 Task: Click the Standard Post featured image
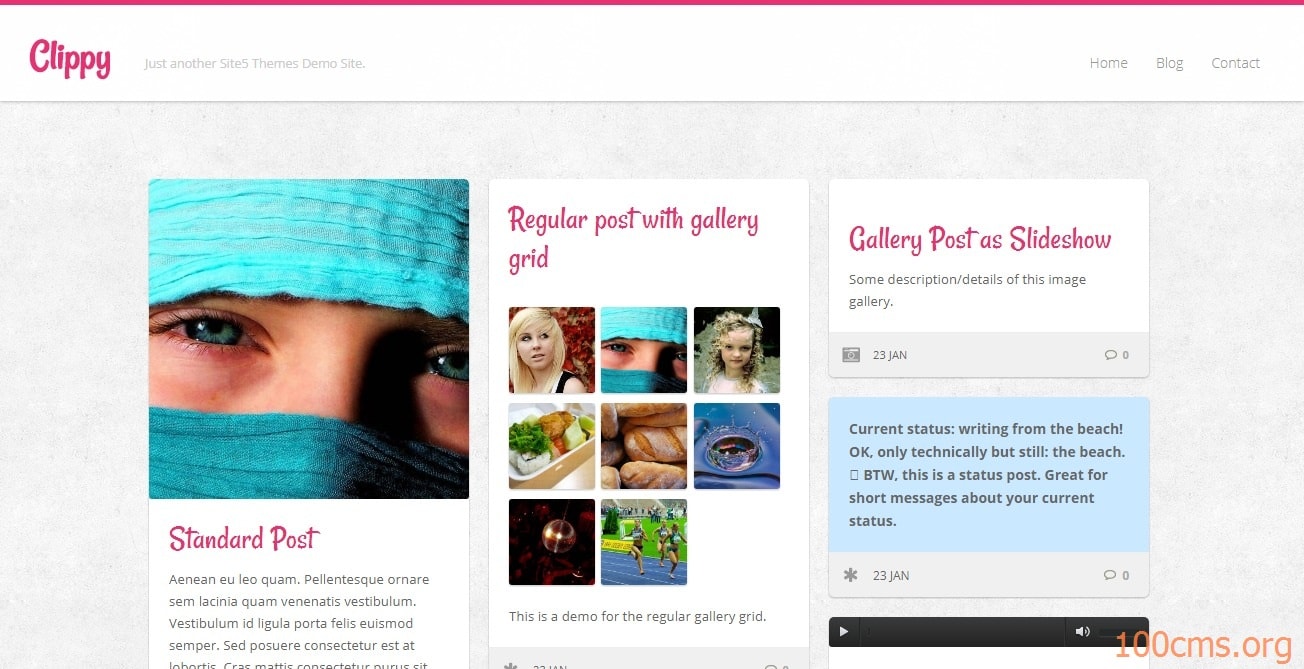[309, 339]
